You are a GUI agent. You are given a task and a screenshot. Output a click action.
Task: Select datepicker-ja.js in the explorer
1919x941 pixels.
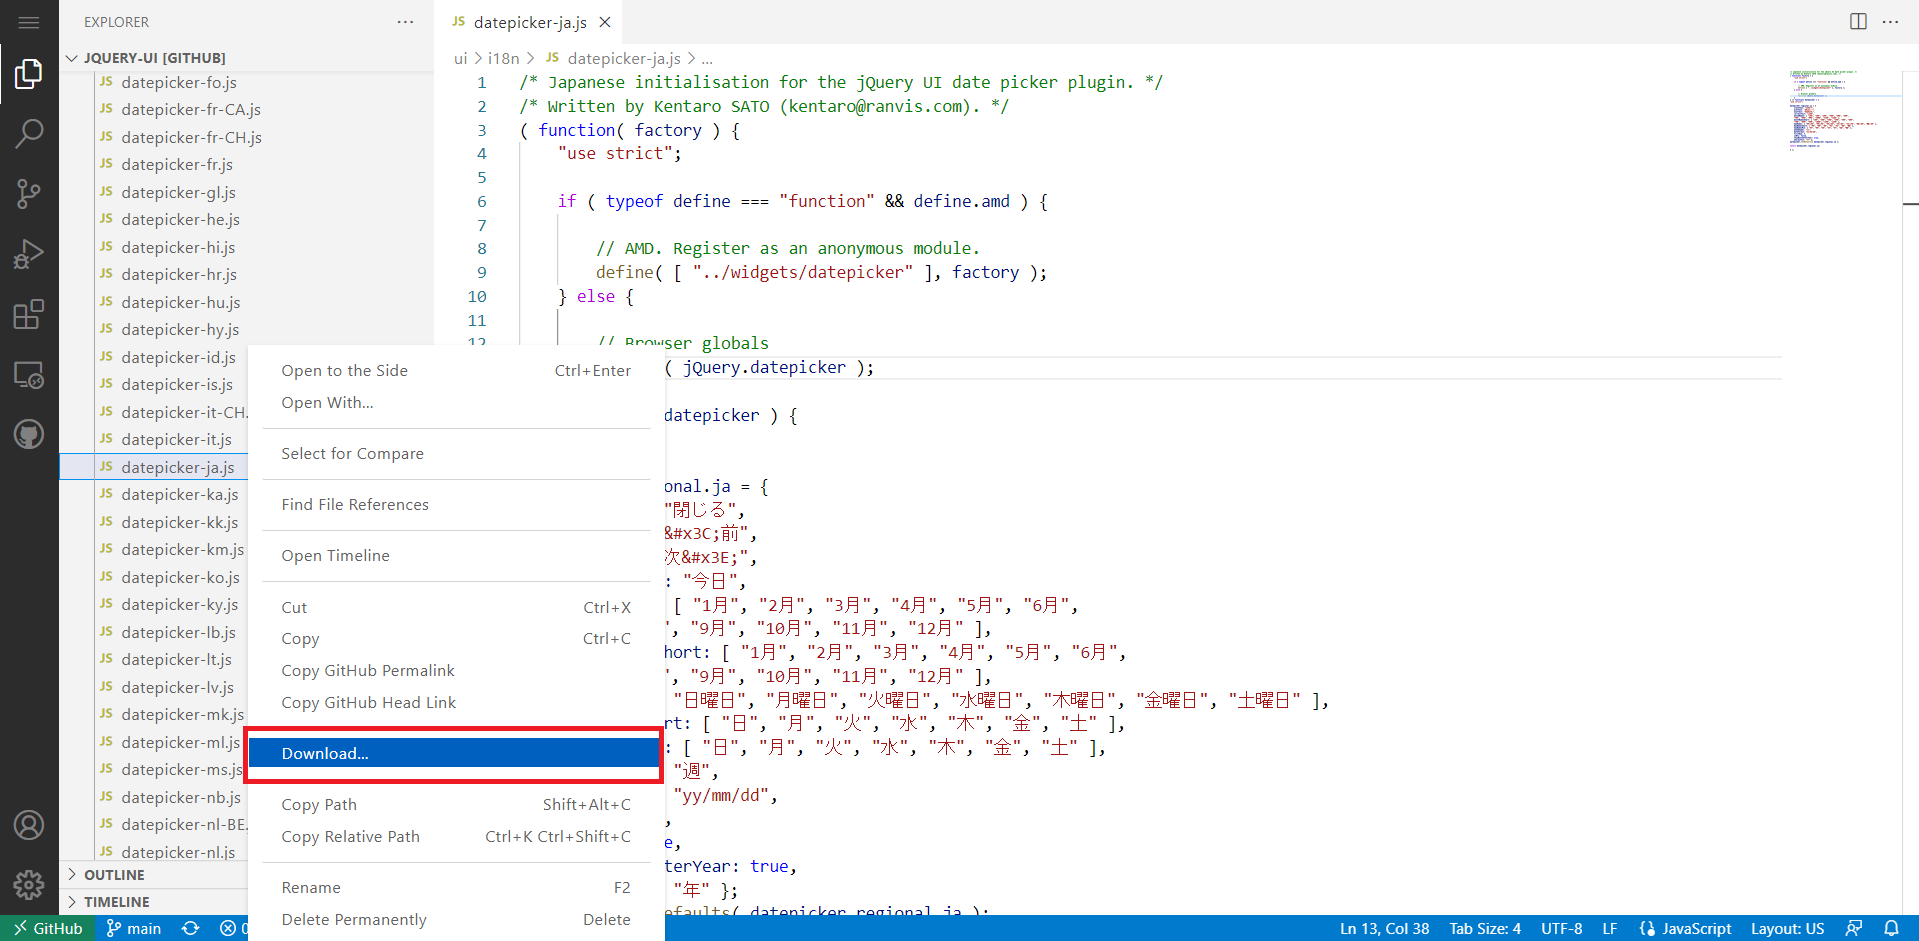[x=154, y=467]
